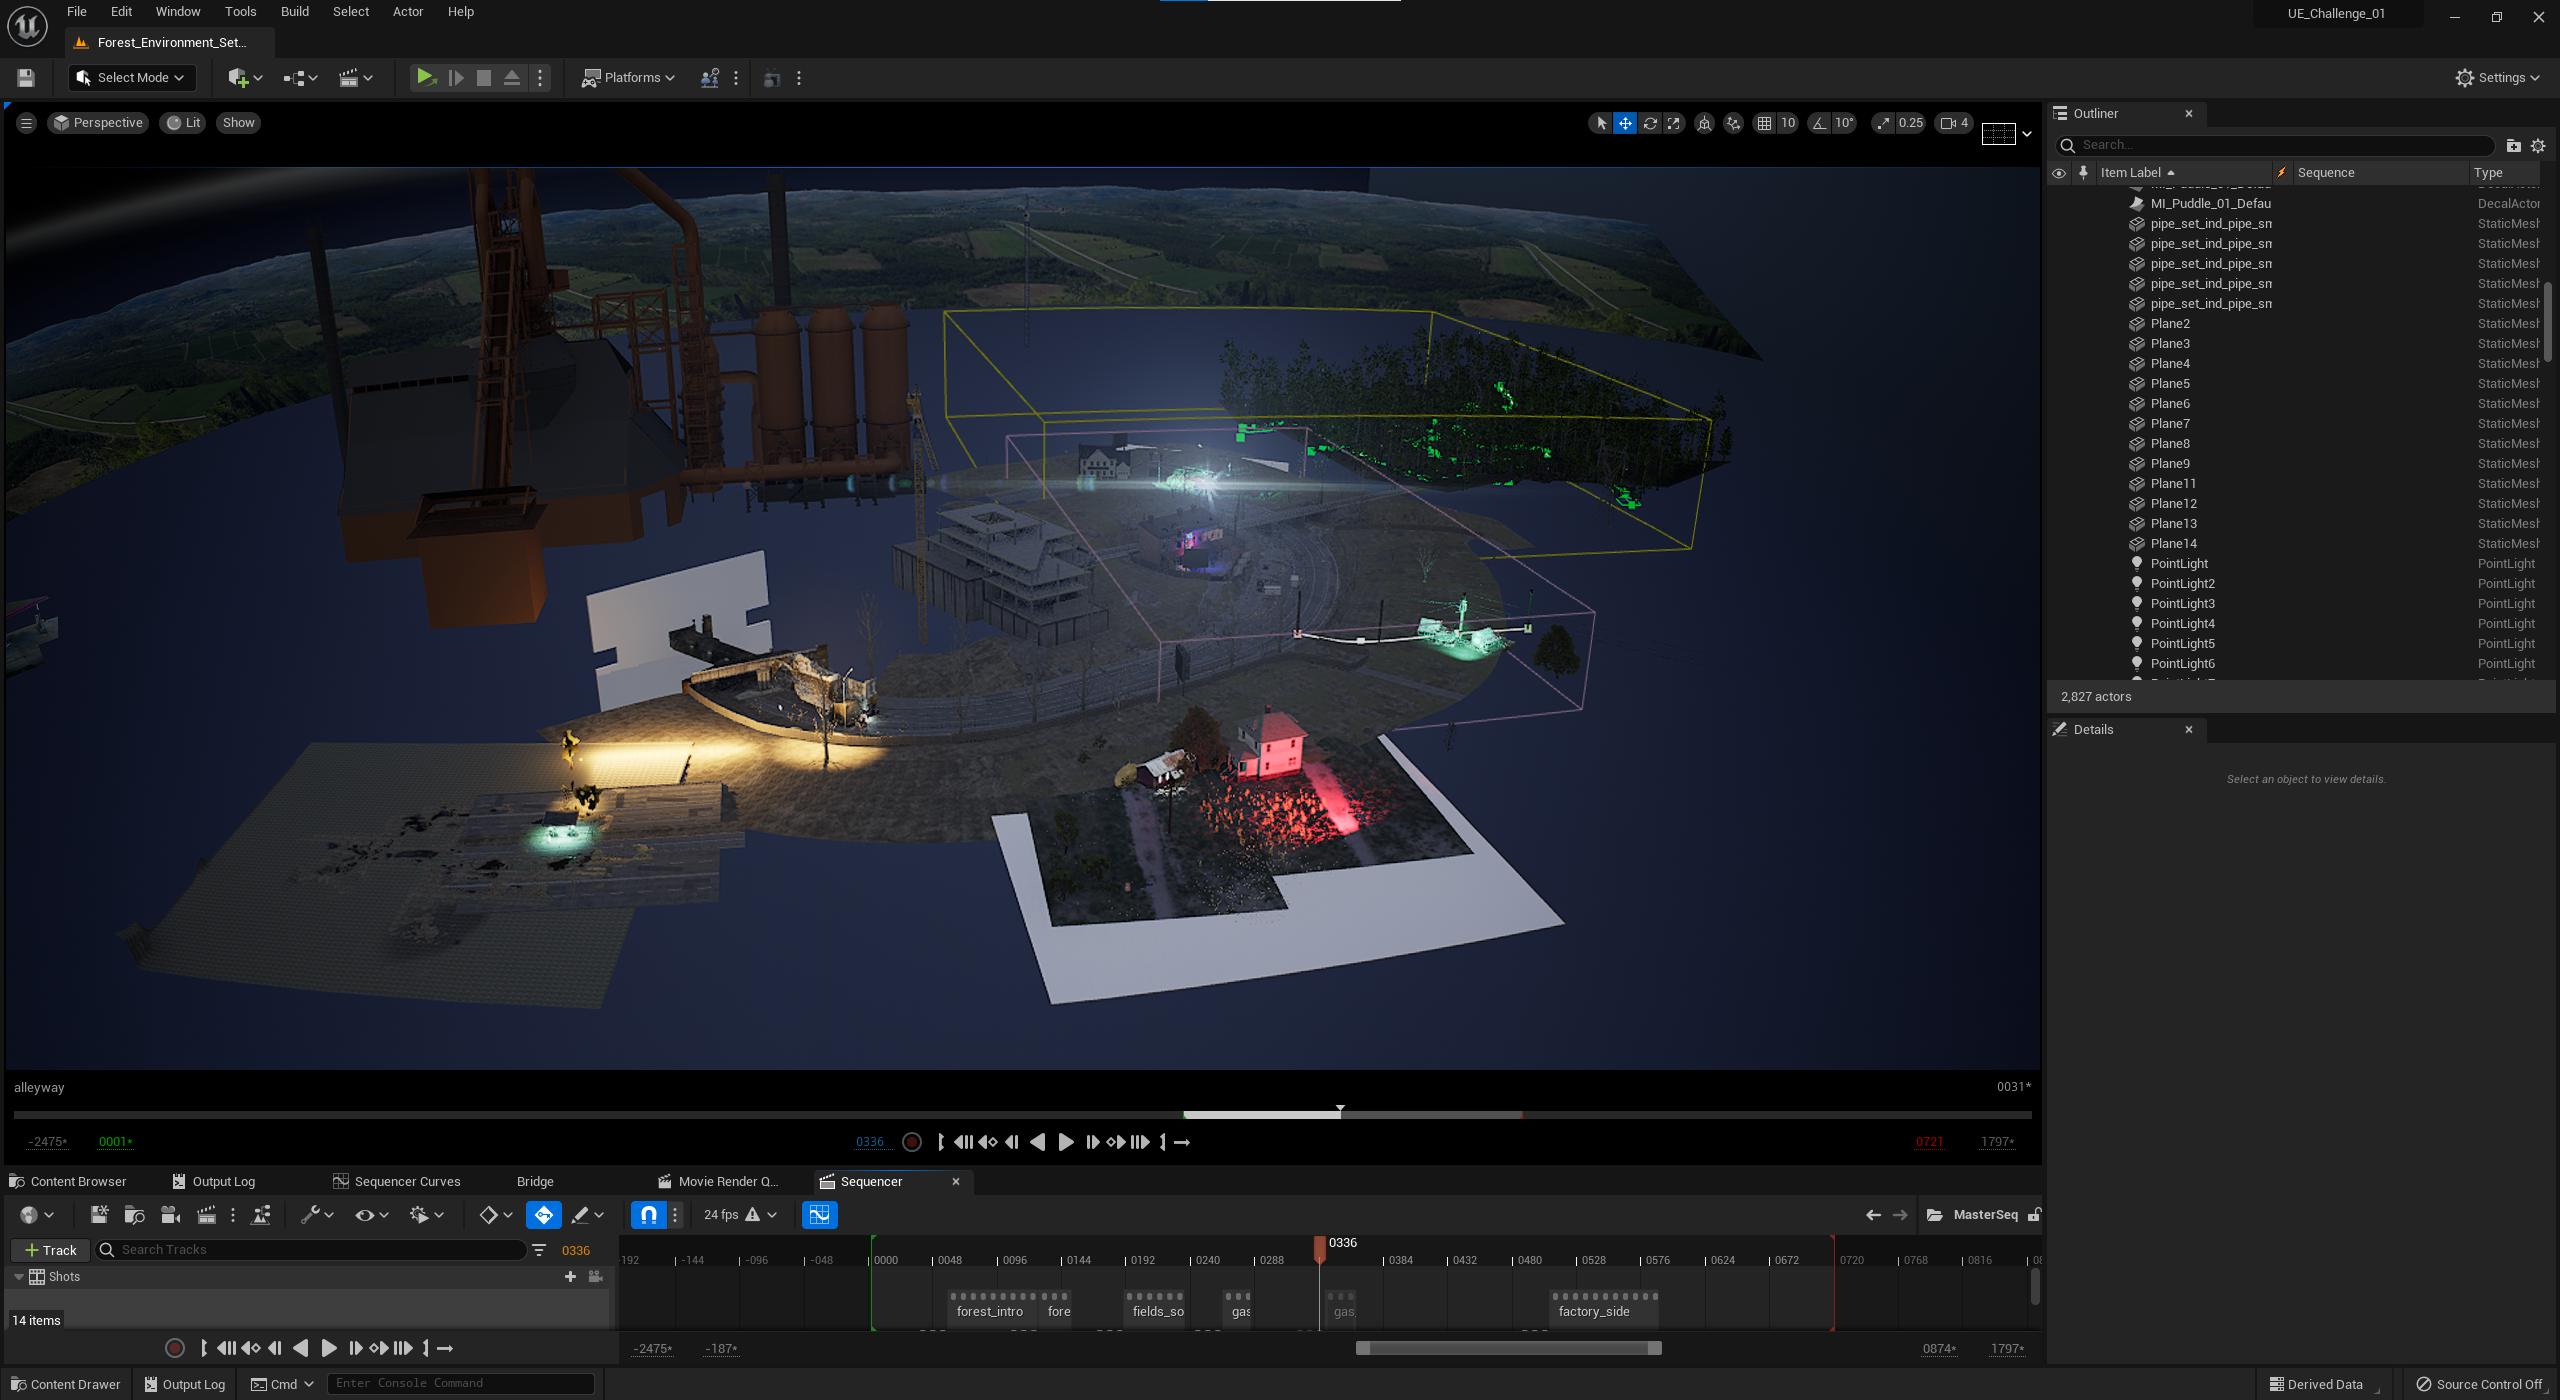The width and height of the screenshot is (2560, 1400).
Task: Select the rotate transform tool
Action: pyautogui.click(x=1650, y=123)
